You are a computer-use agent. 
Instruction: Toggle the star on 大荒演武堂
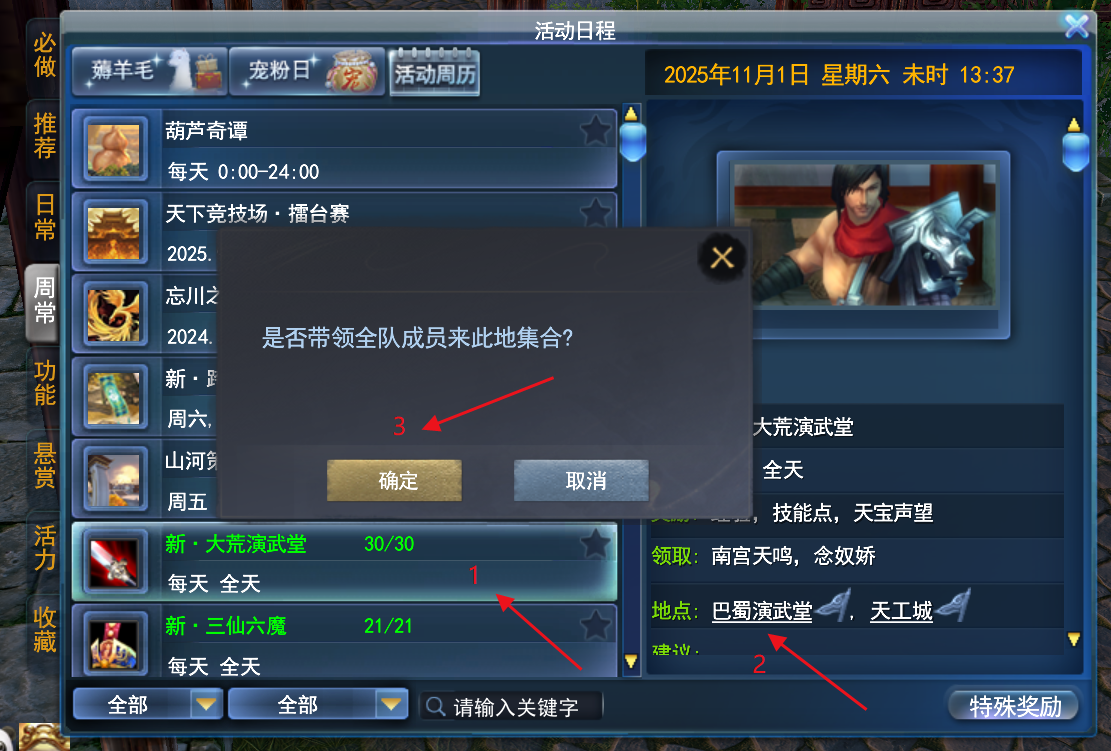pyautogui.click(x=595, y=544)
